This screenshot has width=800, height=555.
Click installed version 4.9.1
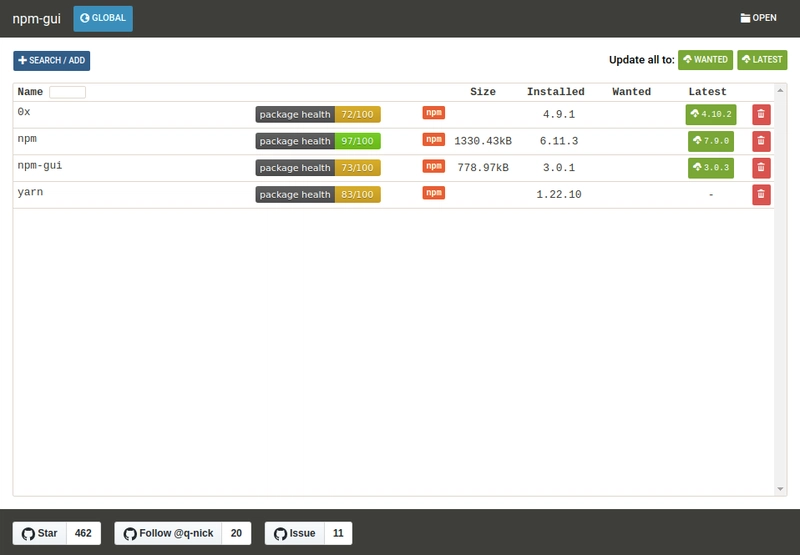pos(559,114)
